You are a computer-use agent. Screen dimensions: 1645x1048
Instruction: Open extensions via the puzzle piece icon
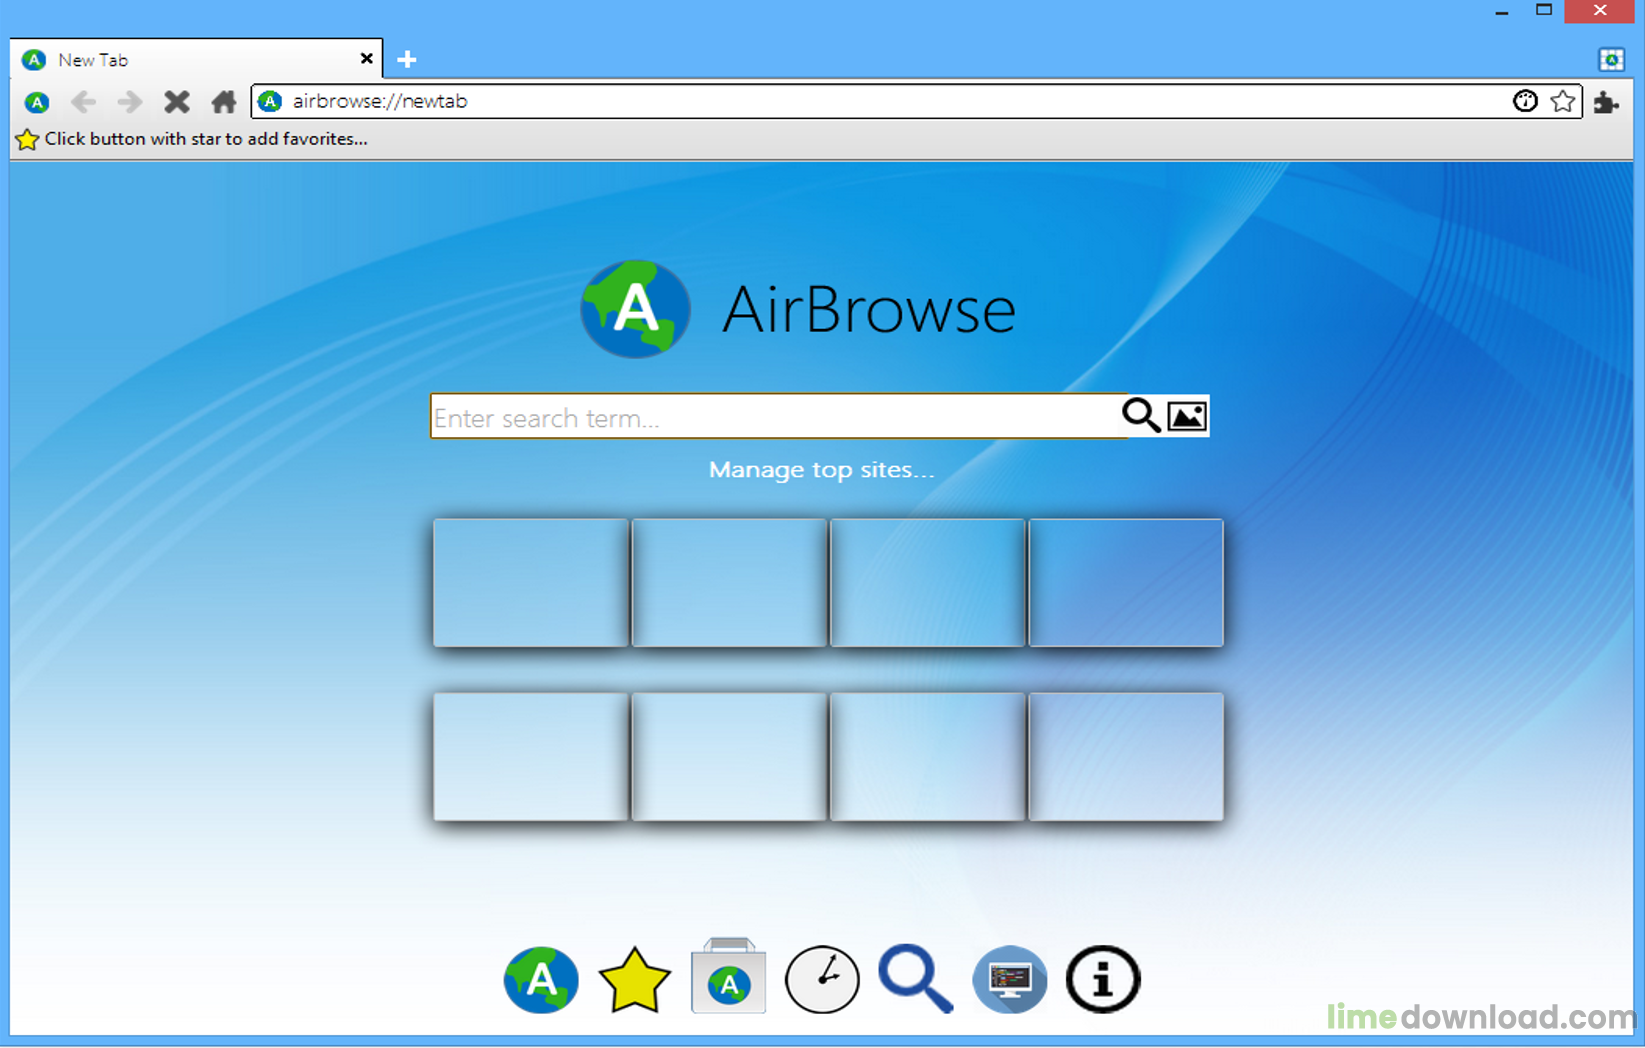coord(1606,102)
